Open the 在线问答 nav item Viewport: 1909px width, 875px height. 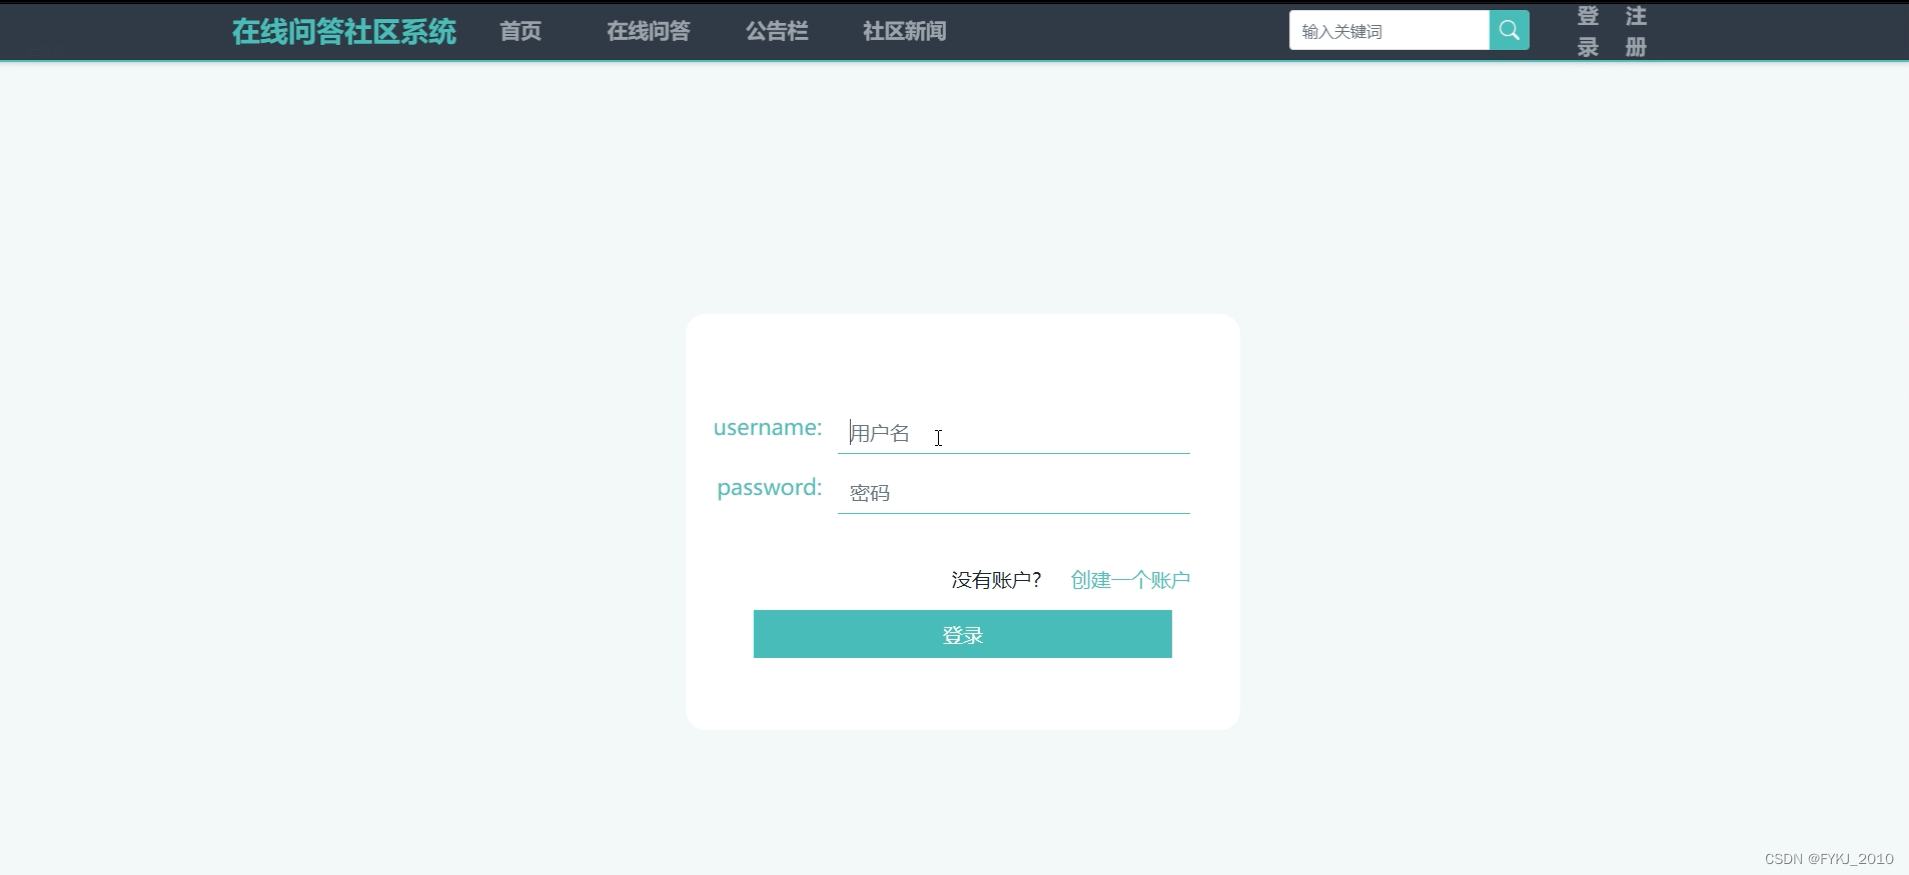pos(648,31)
